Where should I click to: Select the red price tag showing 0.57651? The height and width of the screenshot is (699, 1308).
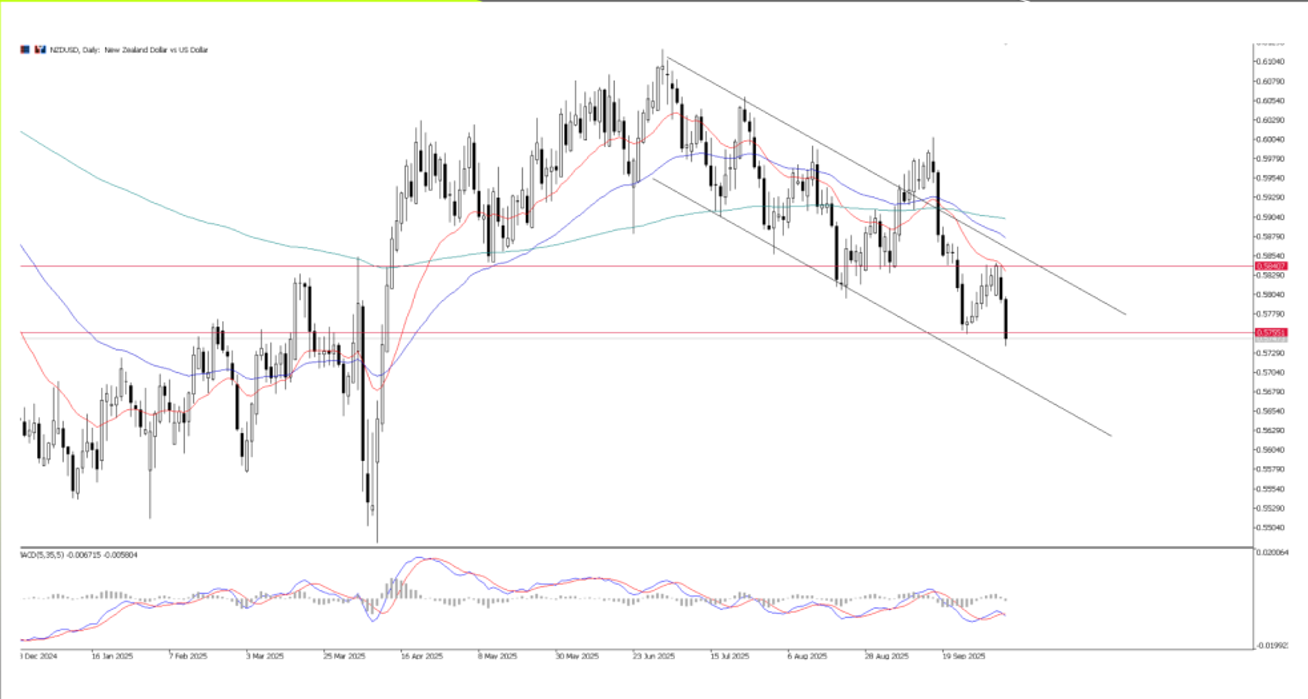click(x=1270, y=332)
